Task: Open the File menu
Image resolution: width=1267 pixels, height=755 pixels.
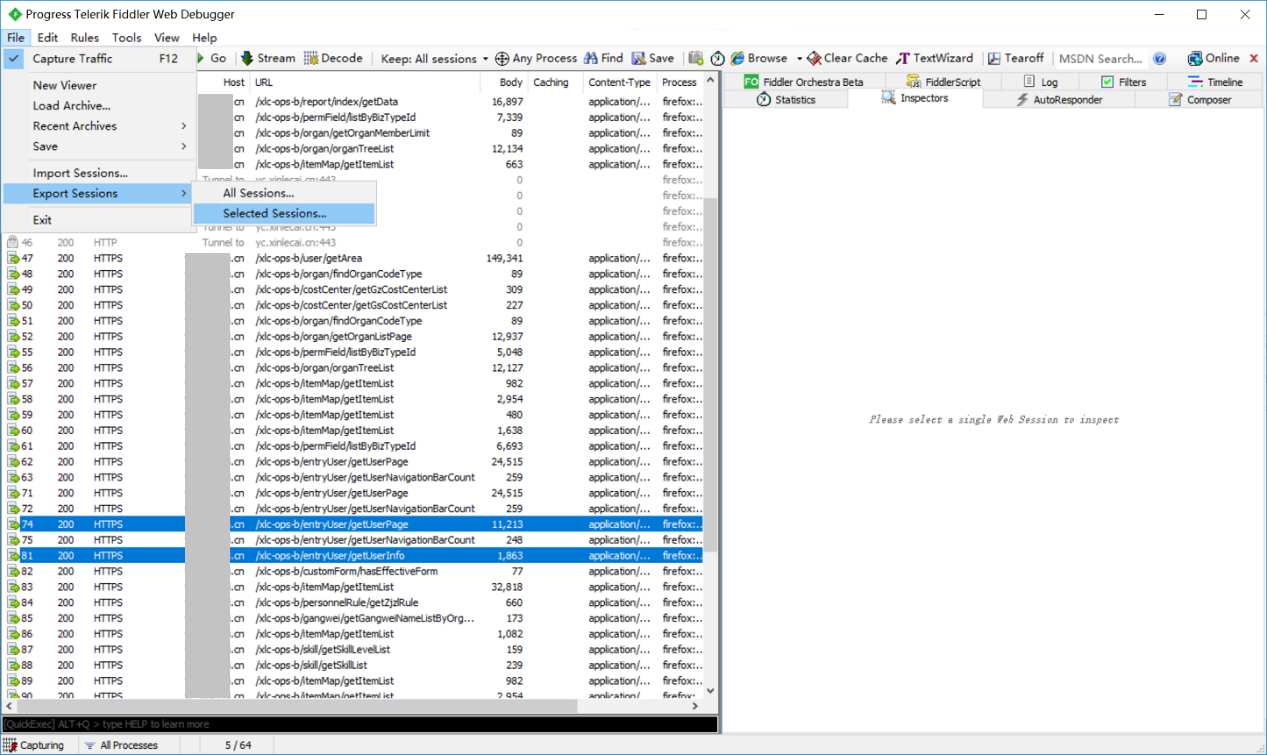Action: pos(15,38)
